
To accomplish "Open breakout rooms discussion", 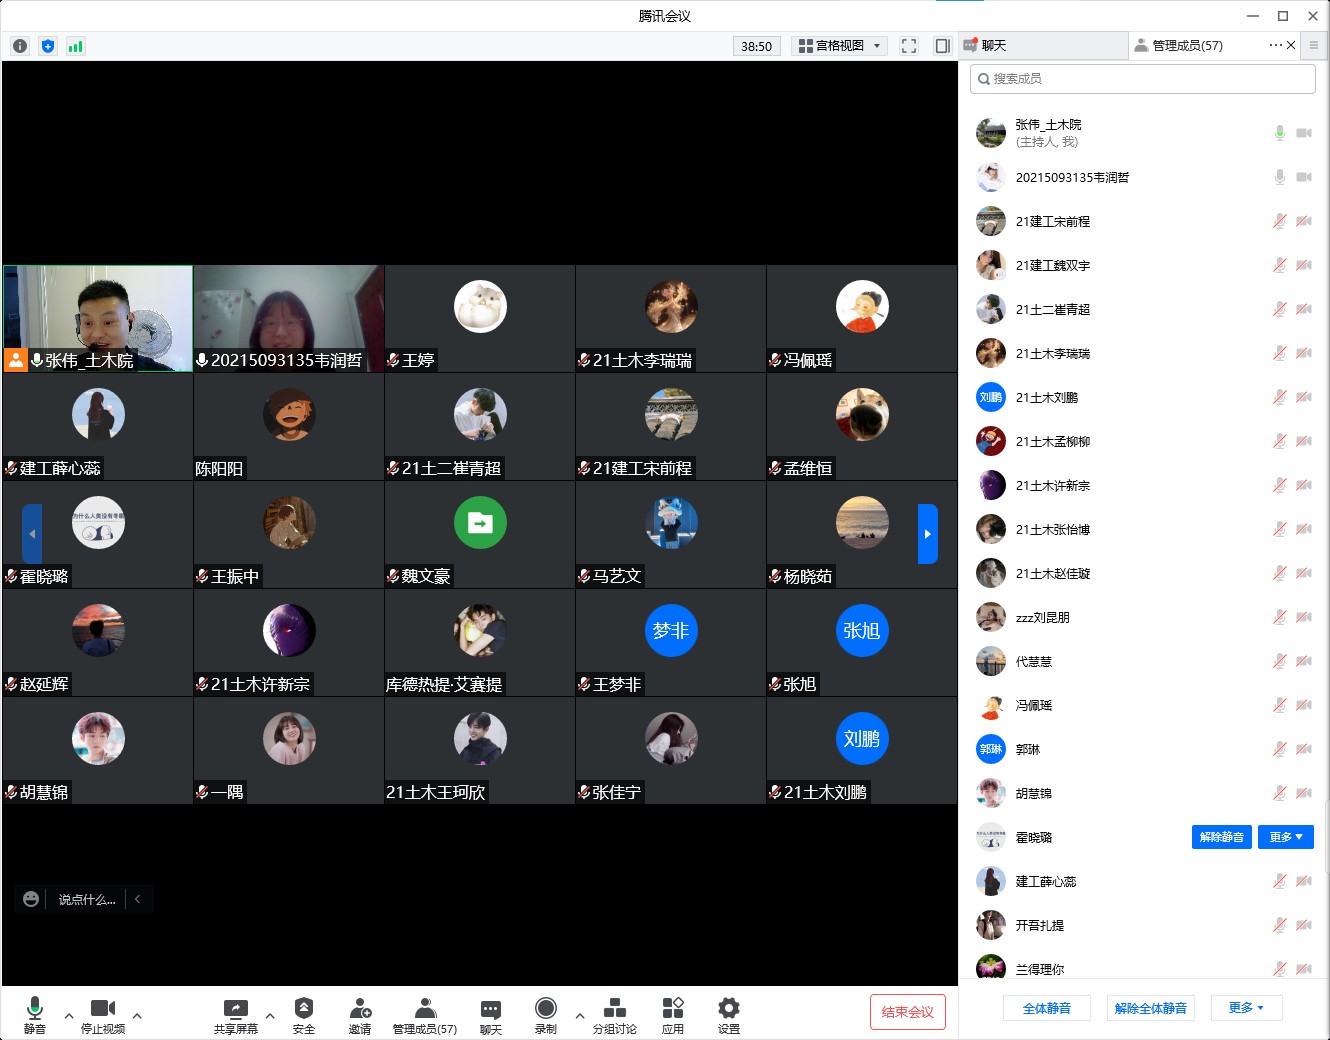I will 614,1014.
